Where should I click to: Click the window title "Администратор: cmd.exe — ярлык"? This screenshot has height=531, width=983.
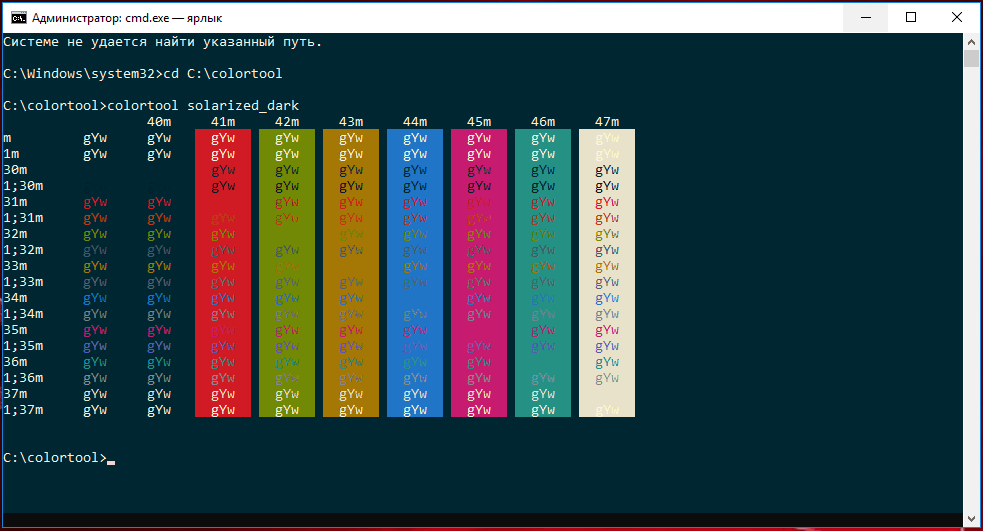[x=127, y=18]
